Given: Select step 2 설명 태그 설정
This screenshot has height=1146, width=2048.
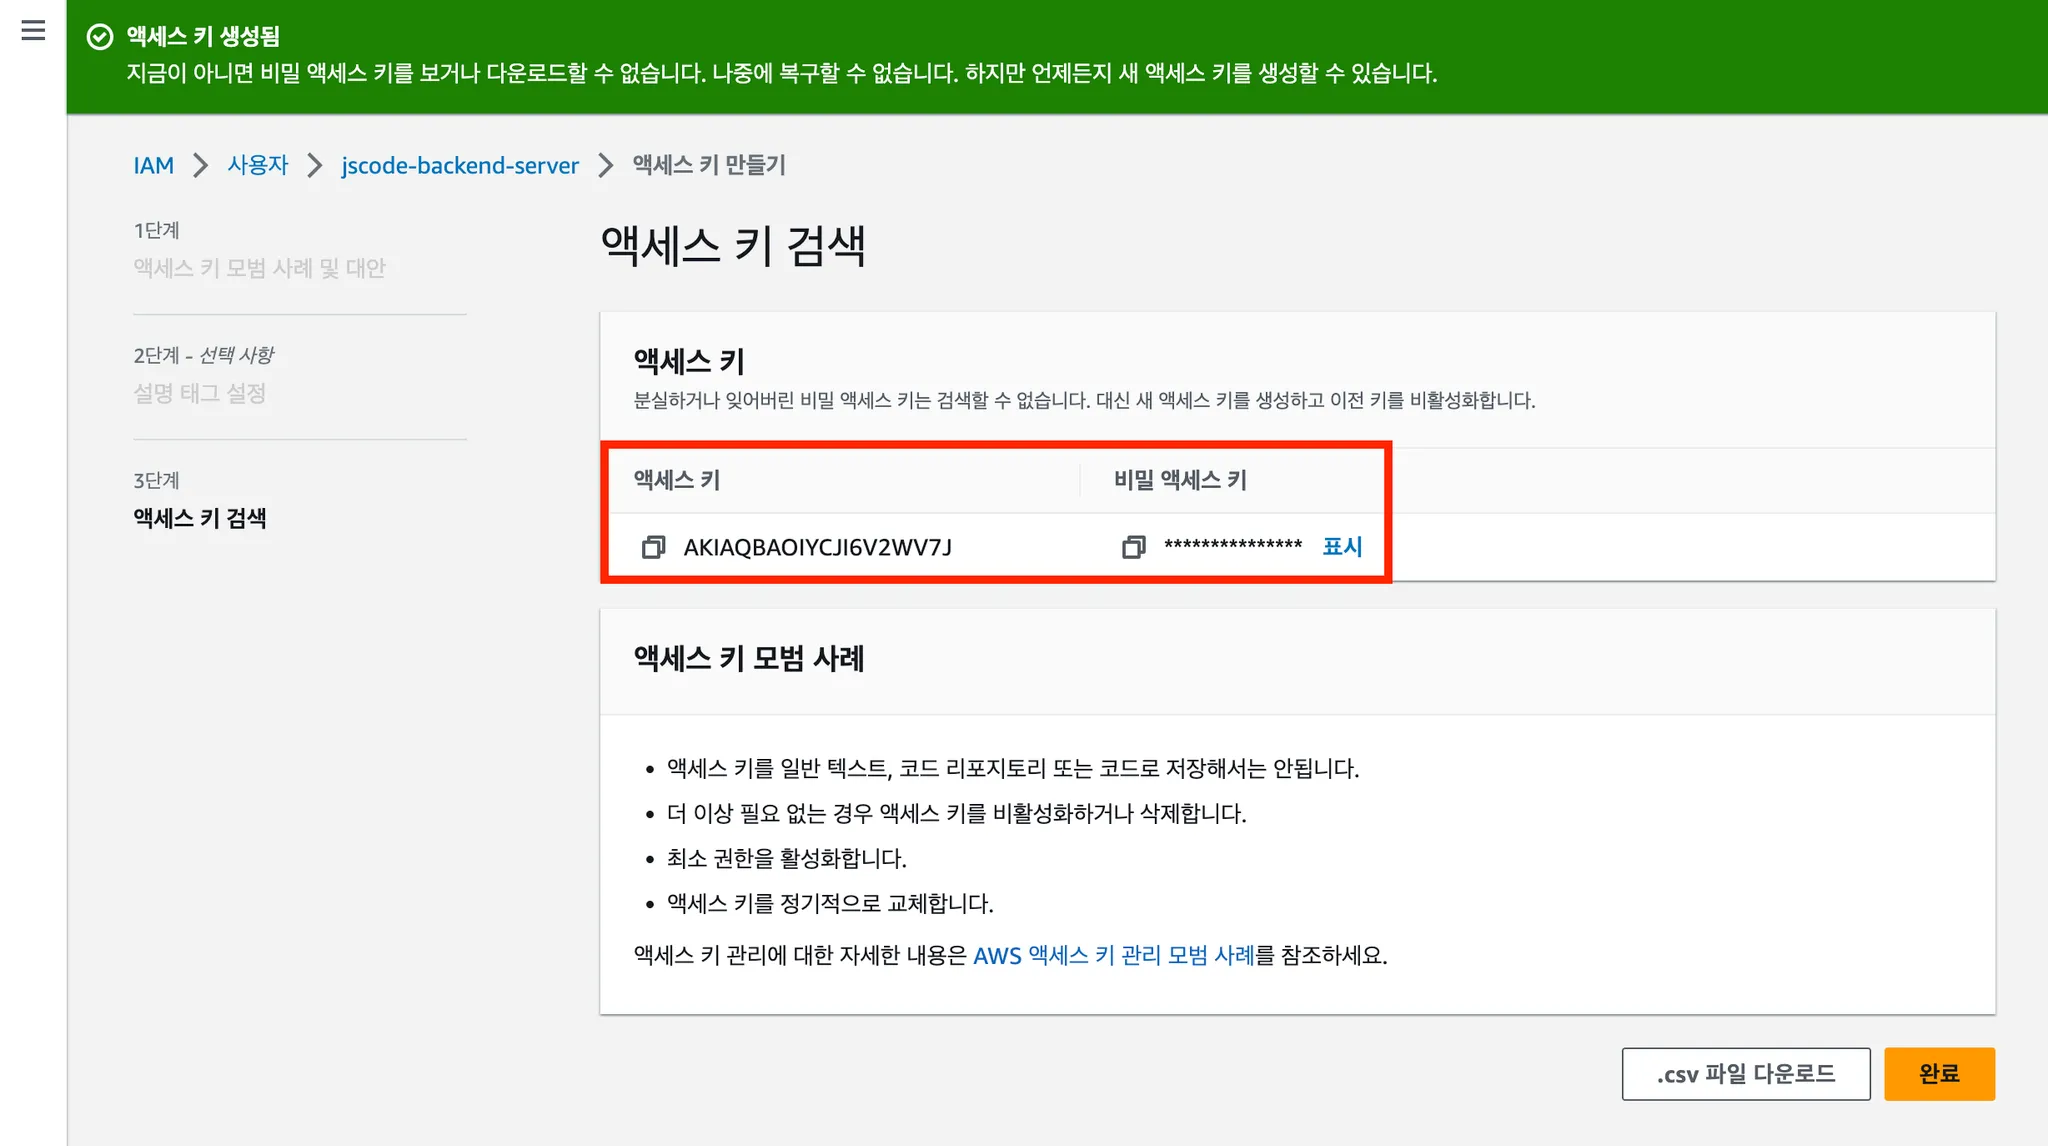Looking at the screenshot, I should tap(200, 393).
